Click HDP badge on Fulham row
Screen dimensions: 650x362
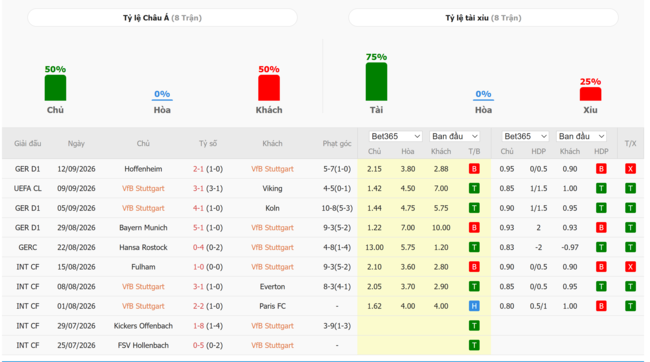click(601, 267)
